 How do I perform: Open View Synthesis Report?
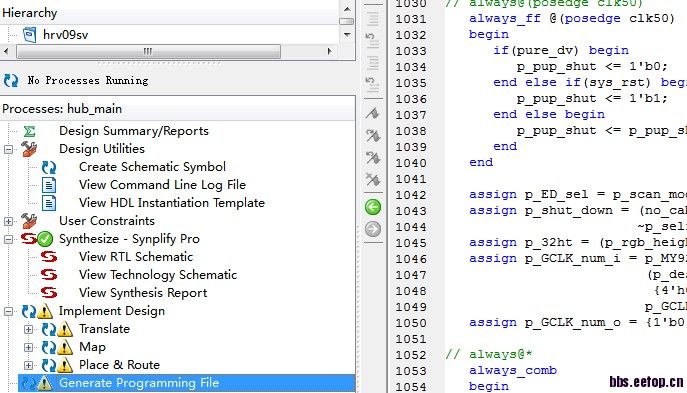pos(143,293)
